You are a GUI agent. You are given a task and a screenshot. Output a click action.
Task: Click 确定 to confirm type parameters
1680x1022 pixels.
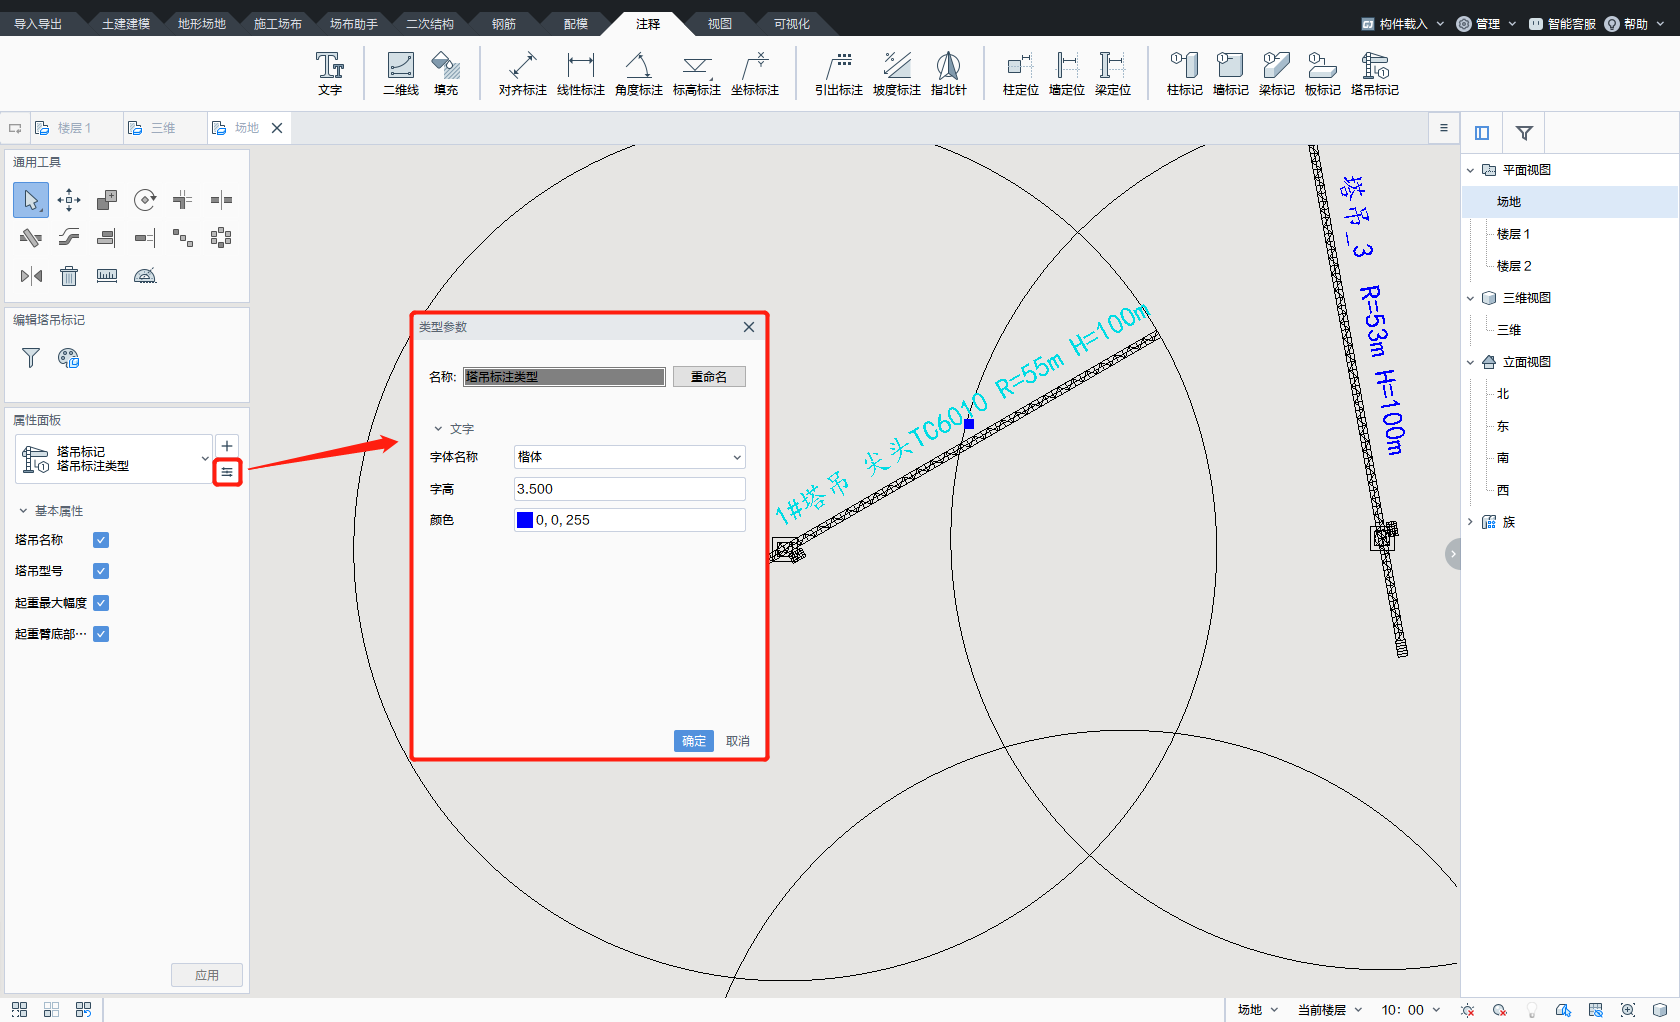coord(694,741)
